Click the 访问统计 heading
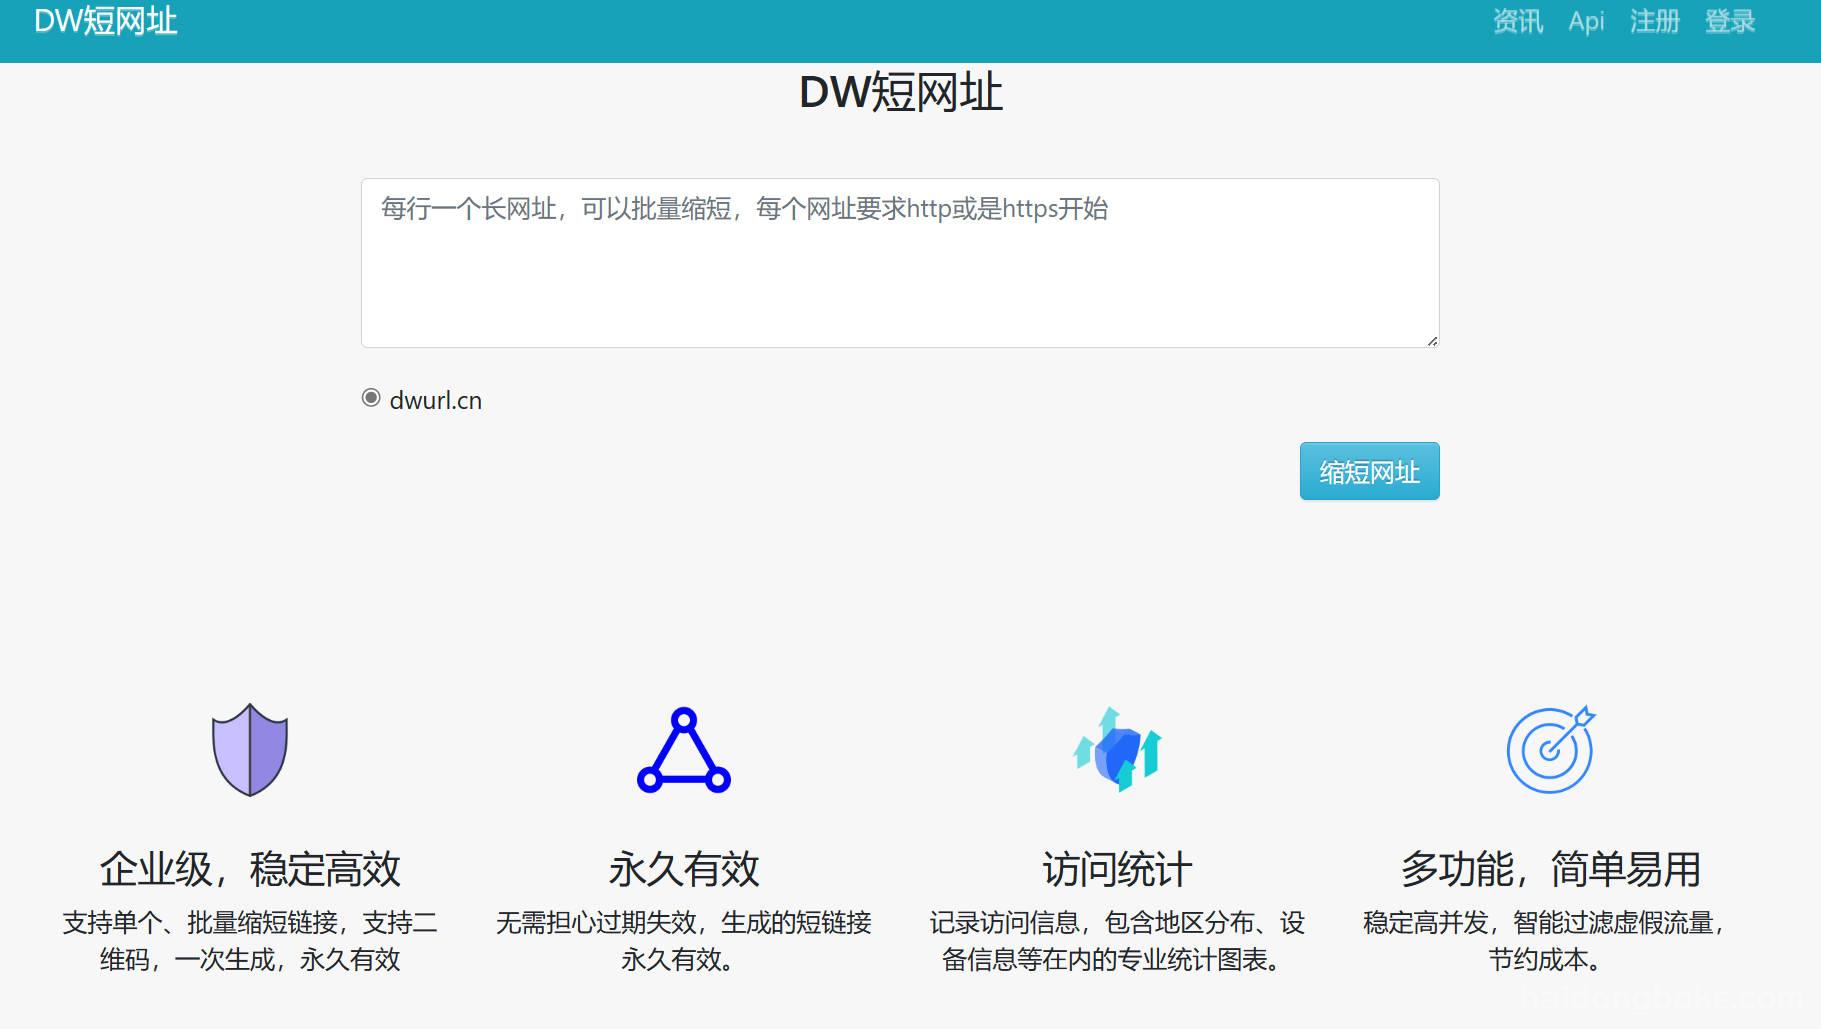This screenshot has width=1821, height=1029. pyautogui.click(x=1117, y=869)
